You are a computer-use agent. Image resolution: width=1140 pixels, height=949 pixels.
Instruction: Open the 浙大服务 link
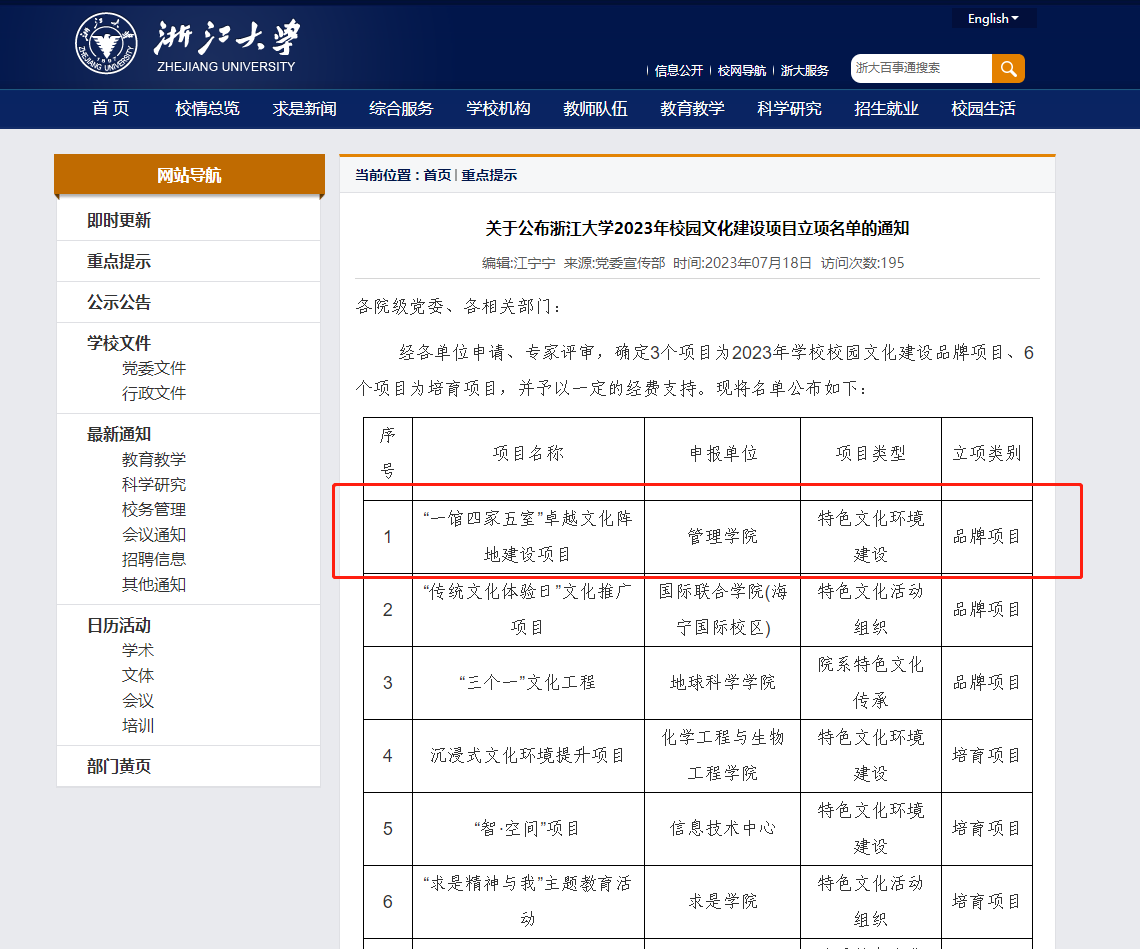(x=806, y=70)
